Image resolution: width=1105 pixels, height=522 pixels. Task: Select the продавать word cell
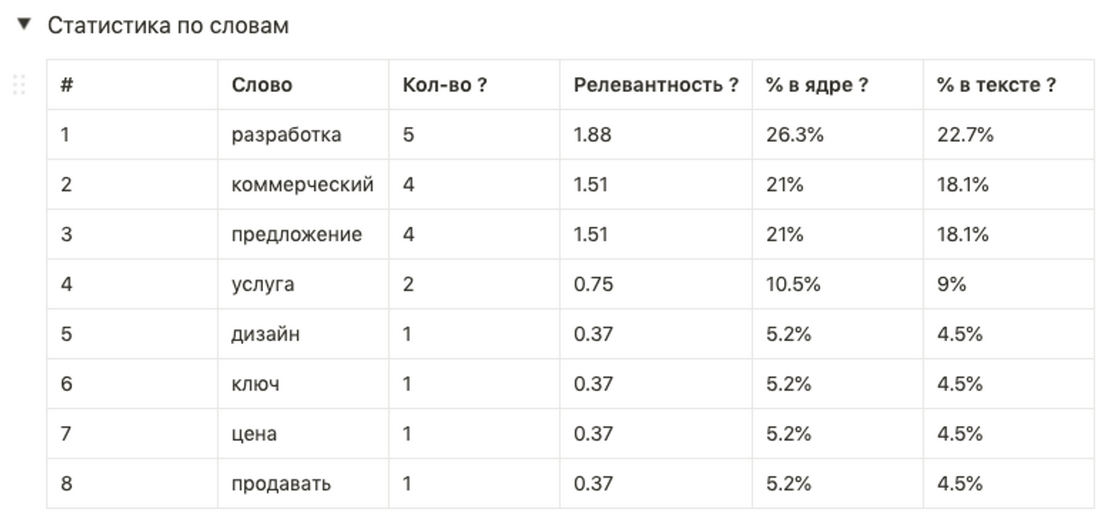click(303, 484)
